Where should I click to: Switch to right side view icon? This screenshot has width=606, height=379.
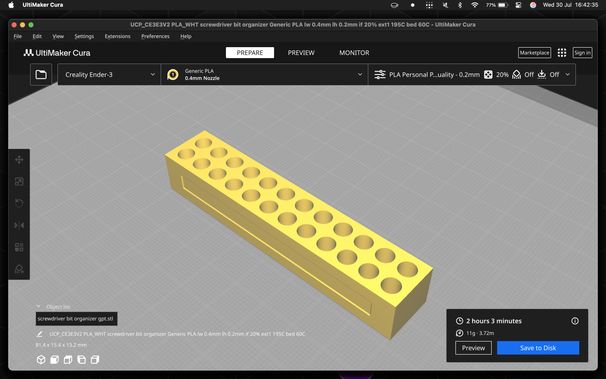[x=95, y=360]
